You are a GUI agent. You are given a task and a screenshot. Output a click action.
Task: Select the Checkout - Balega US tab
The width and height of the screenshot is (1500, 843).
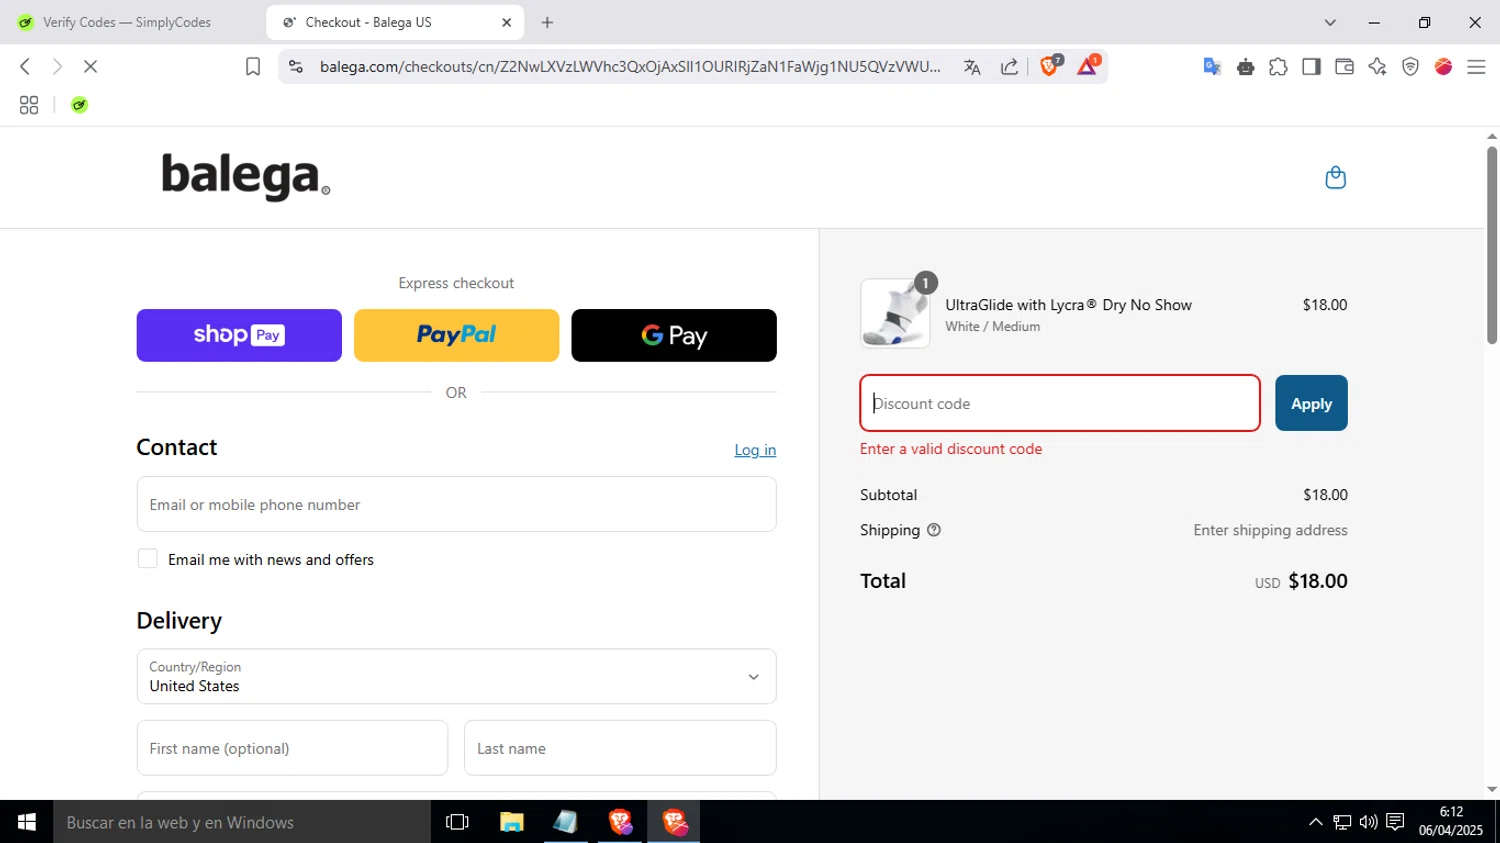pos(395,22)
